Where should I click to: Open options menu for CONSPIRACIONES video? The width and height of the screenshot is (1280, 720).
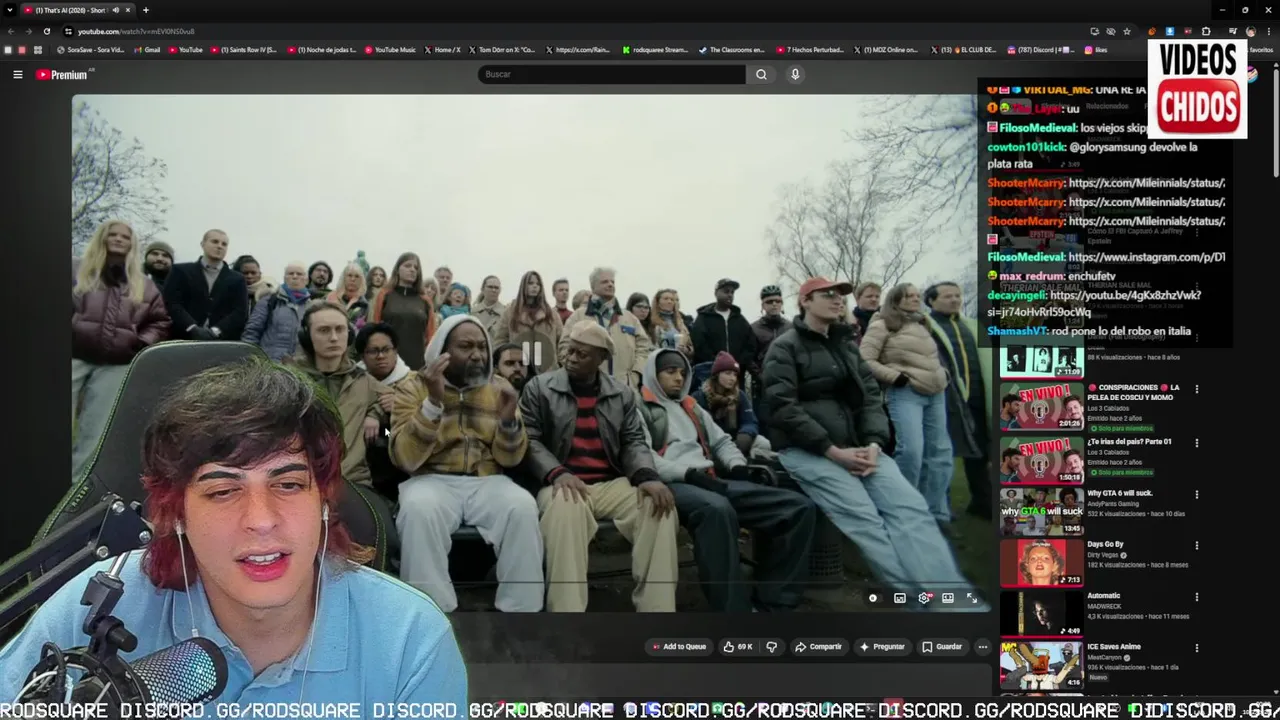tap(1197, 389)
